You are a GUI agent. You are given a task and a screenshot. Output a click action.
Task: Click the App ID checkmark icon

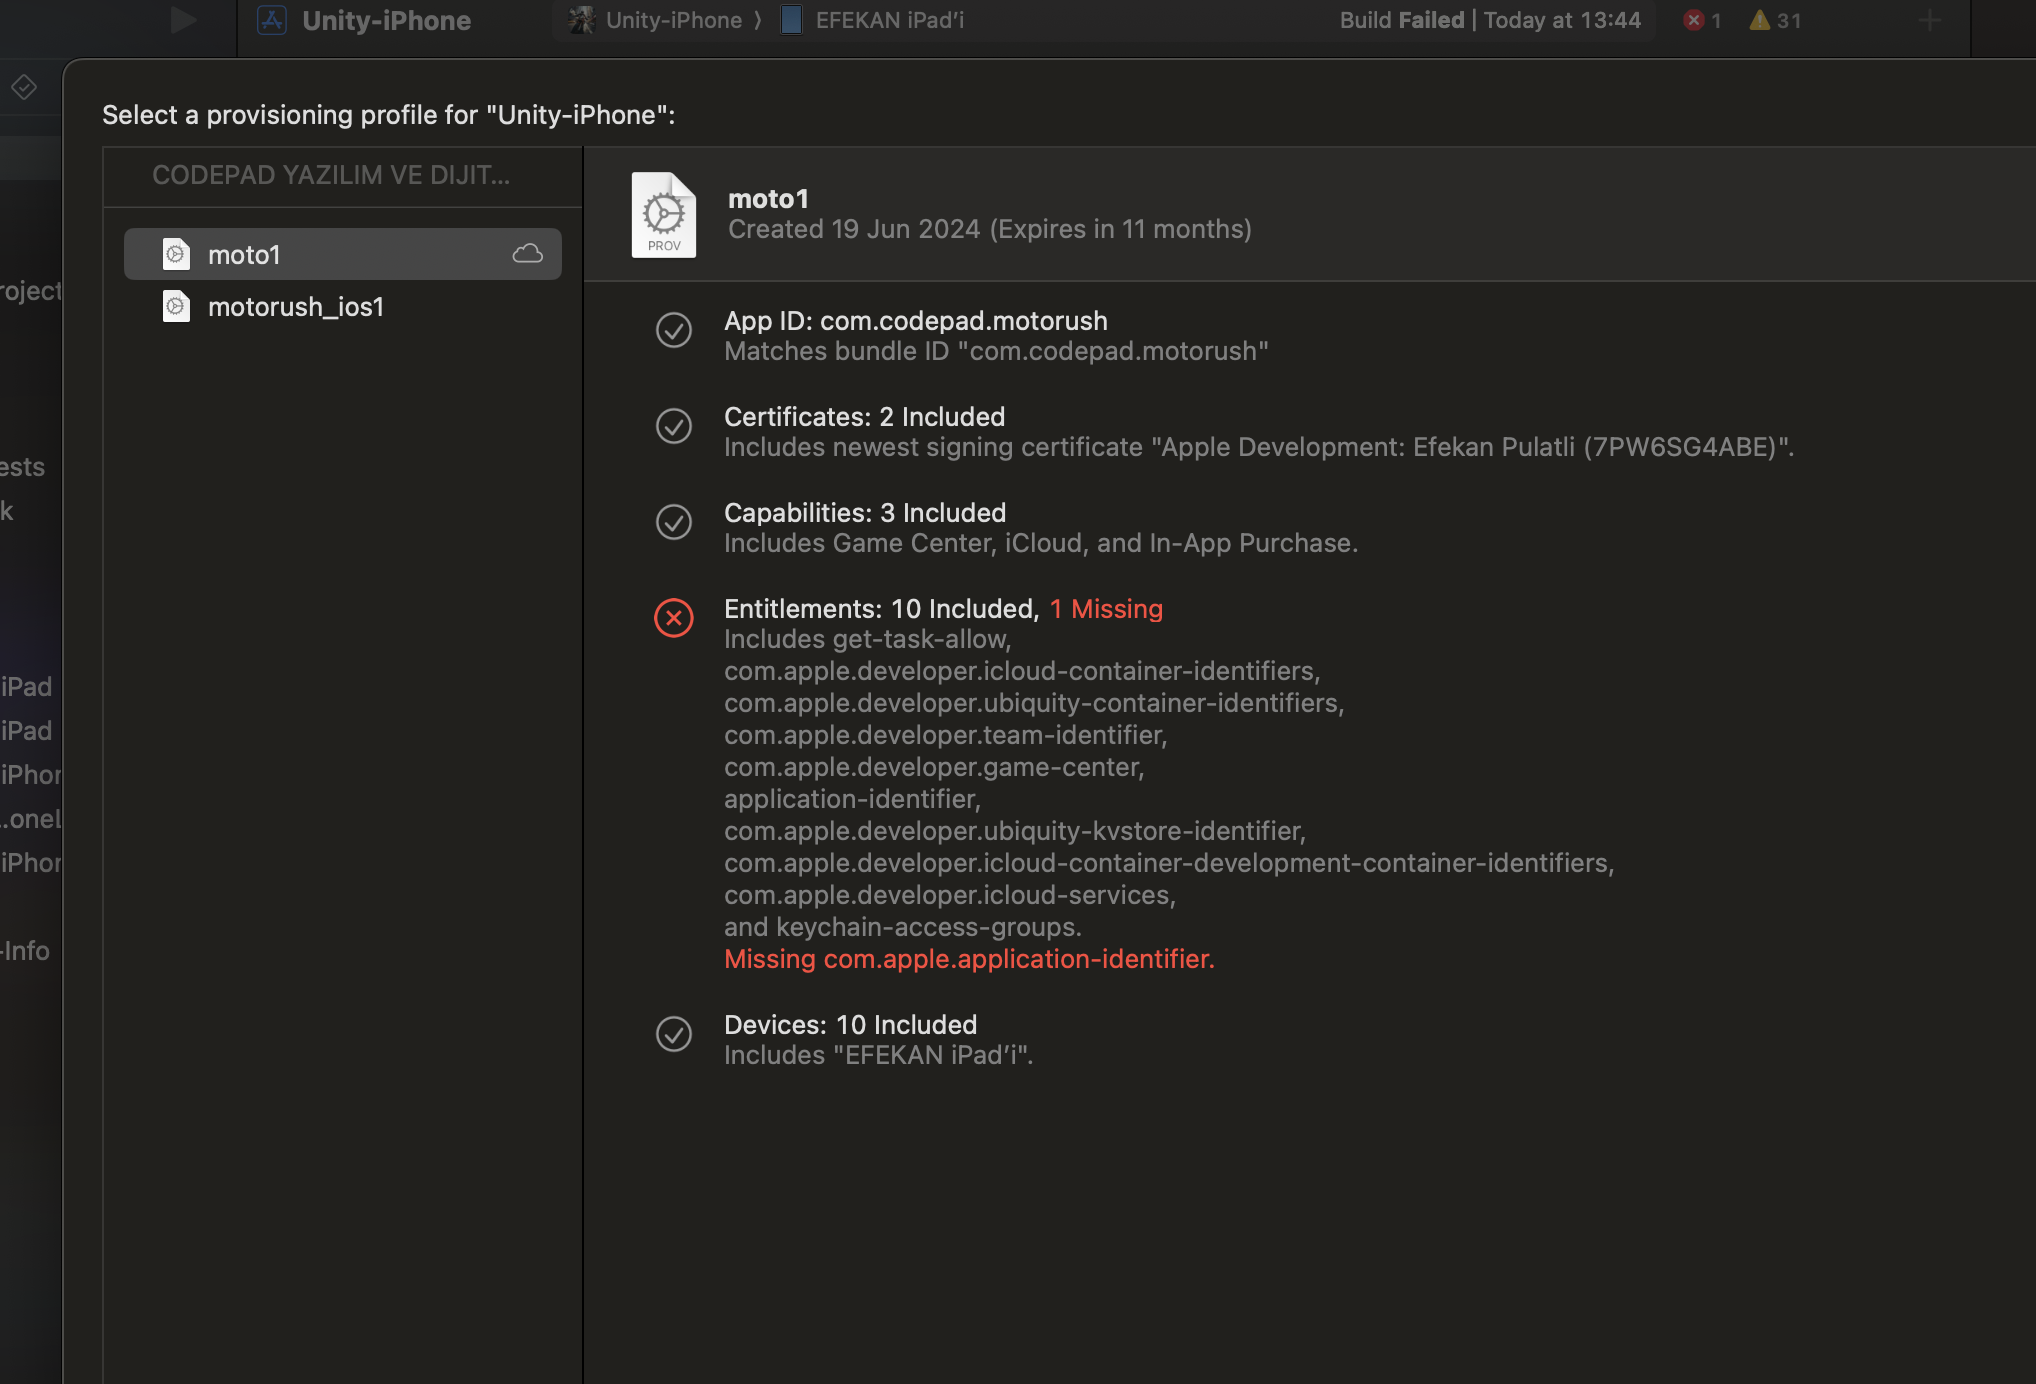[674, 330]
